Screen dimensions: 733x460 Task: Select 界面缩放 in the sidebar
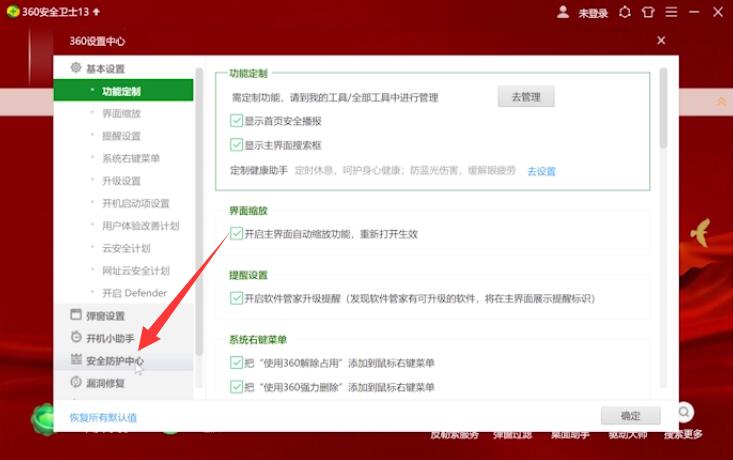coord(123,113)
